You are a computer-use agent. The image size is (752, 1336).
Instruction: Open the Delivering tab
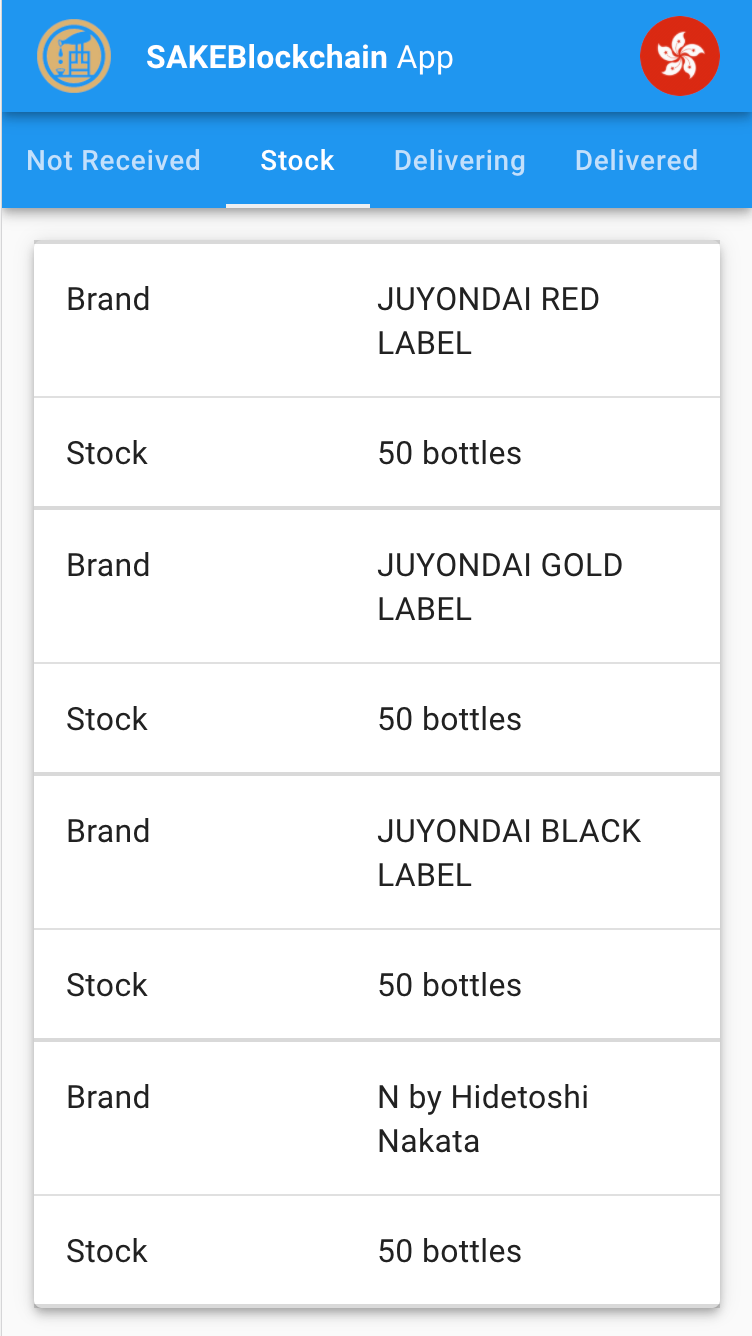tap(460, 160)
